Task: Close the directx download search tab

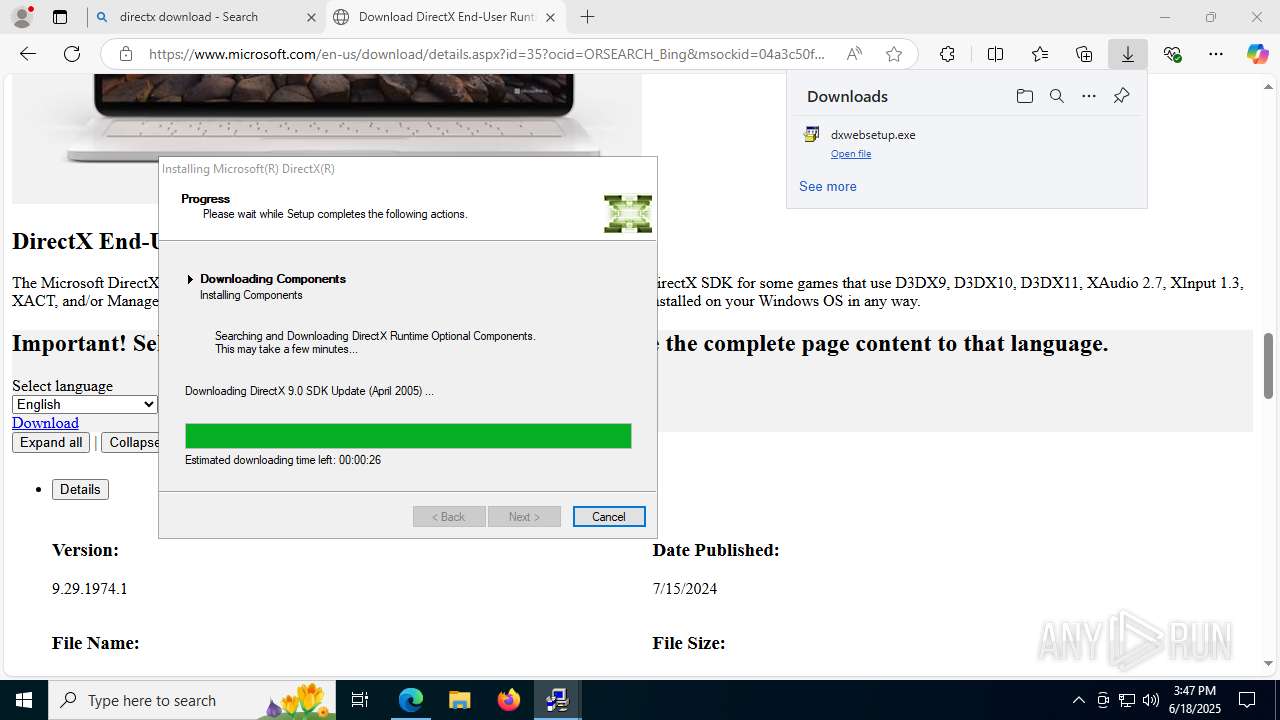Action: [310, 17]
